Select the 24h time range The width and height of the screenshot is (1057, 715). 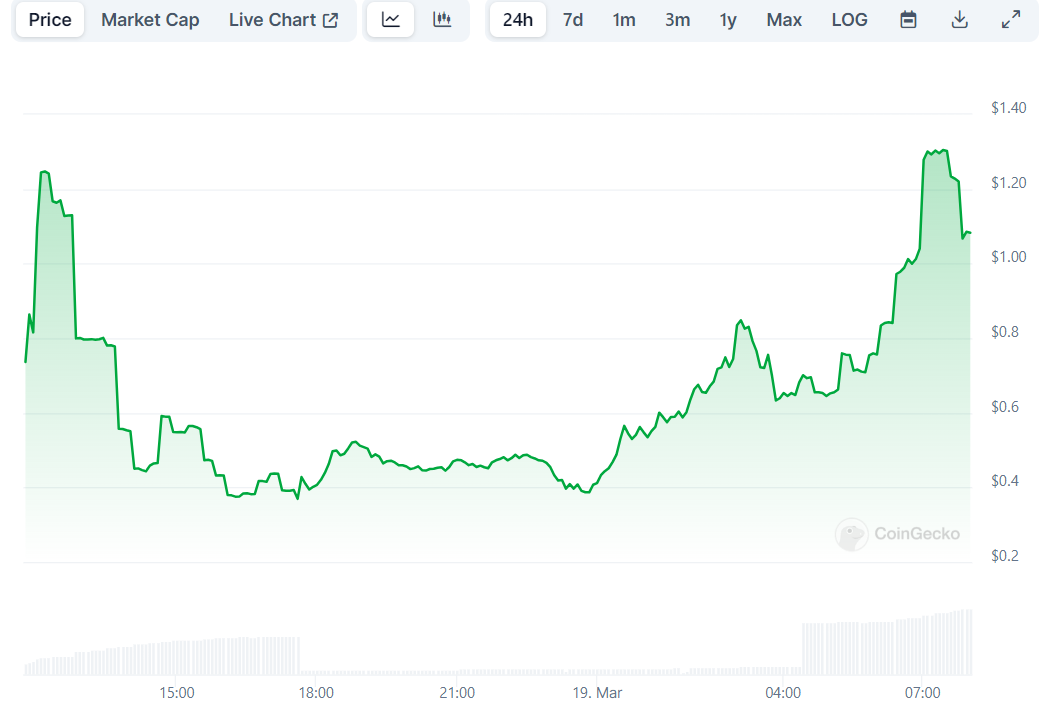coord(518,20)
